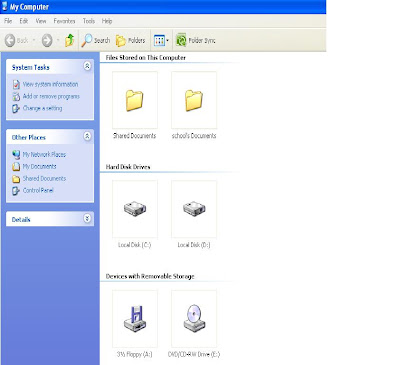
Task: Open Shared Documents in Other Places
Action: (x=44, y=178)
